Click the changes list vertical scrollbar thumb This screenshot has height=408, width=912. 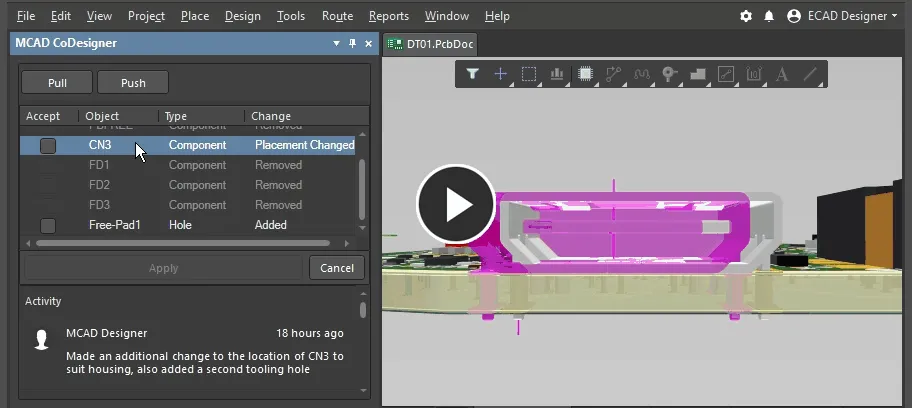click(x=362, y=190)
